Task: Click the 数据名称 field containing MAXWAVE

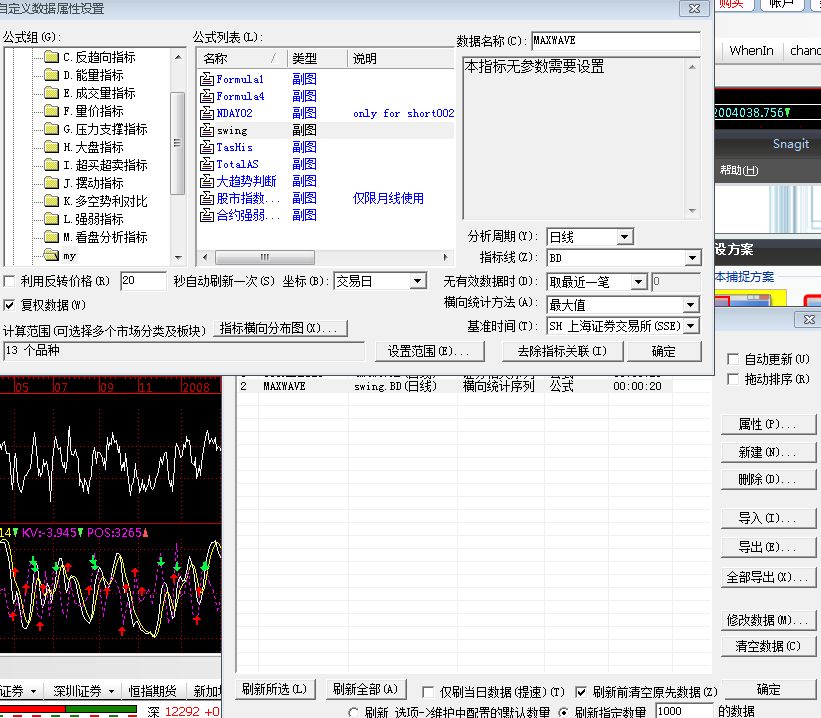Action: coord(615,41)
